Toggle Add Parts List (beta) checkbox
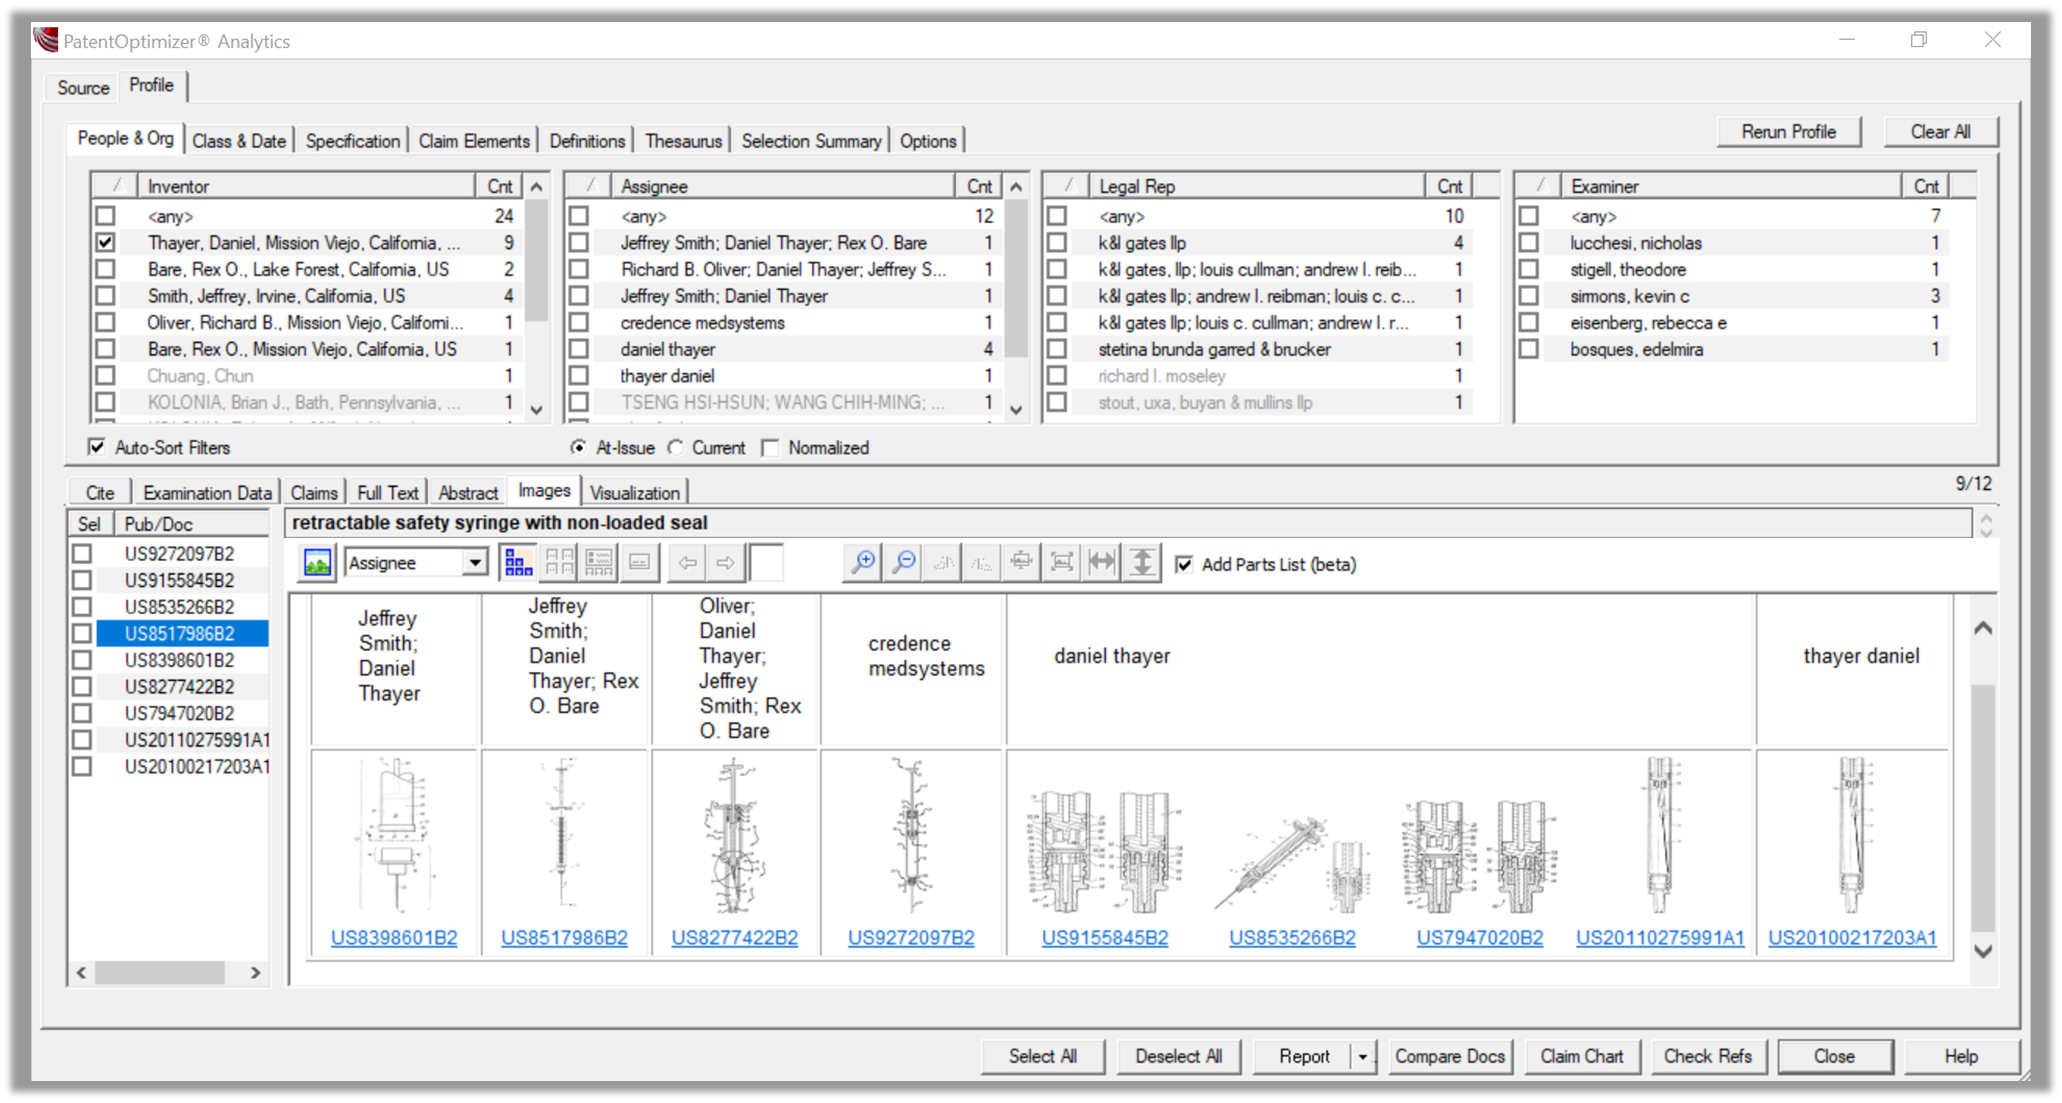 pyautogui.click(x=1185, y=564)
